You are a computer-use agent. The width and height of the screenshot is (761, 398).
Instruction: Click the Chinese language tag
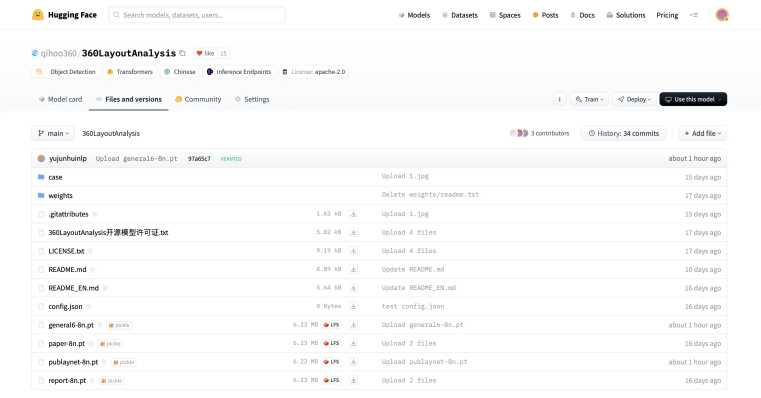click(180, 72)
